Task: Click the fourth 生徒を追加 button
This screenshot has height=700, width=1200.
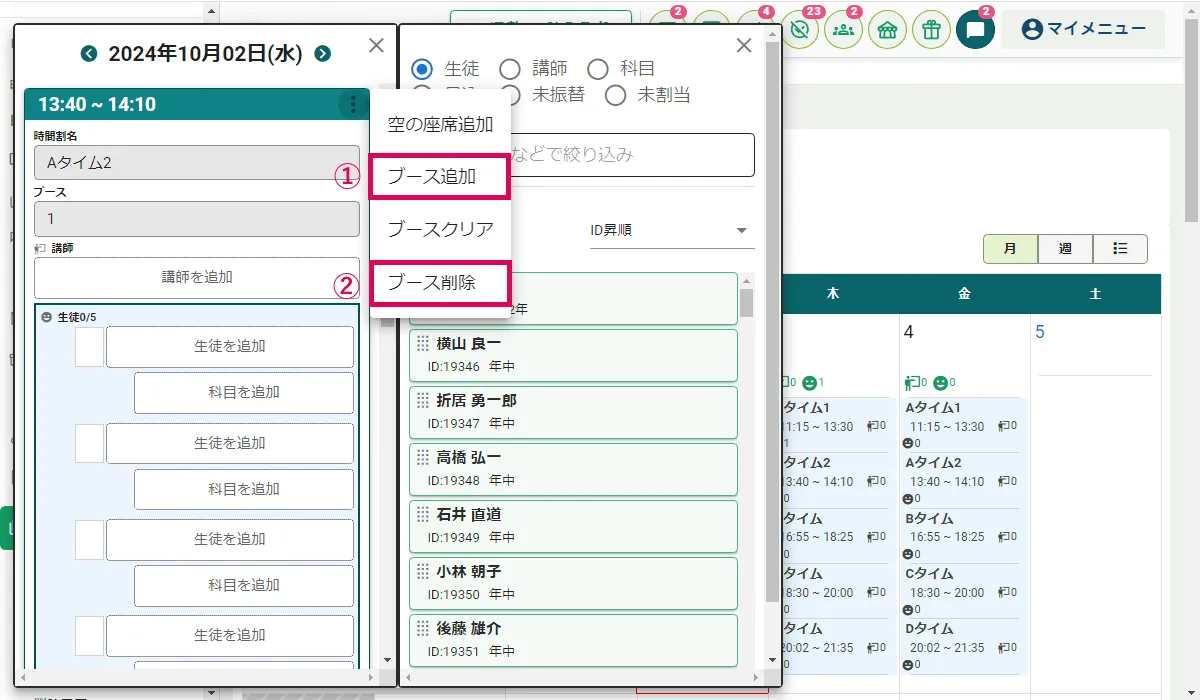Action: 230,635
